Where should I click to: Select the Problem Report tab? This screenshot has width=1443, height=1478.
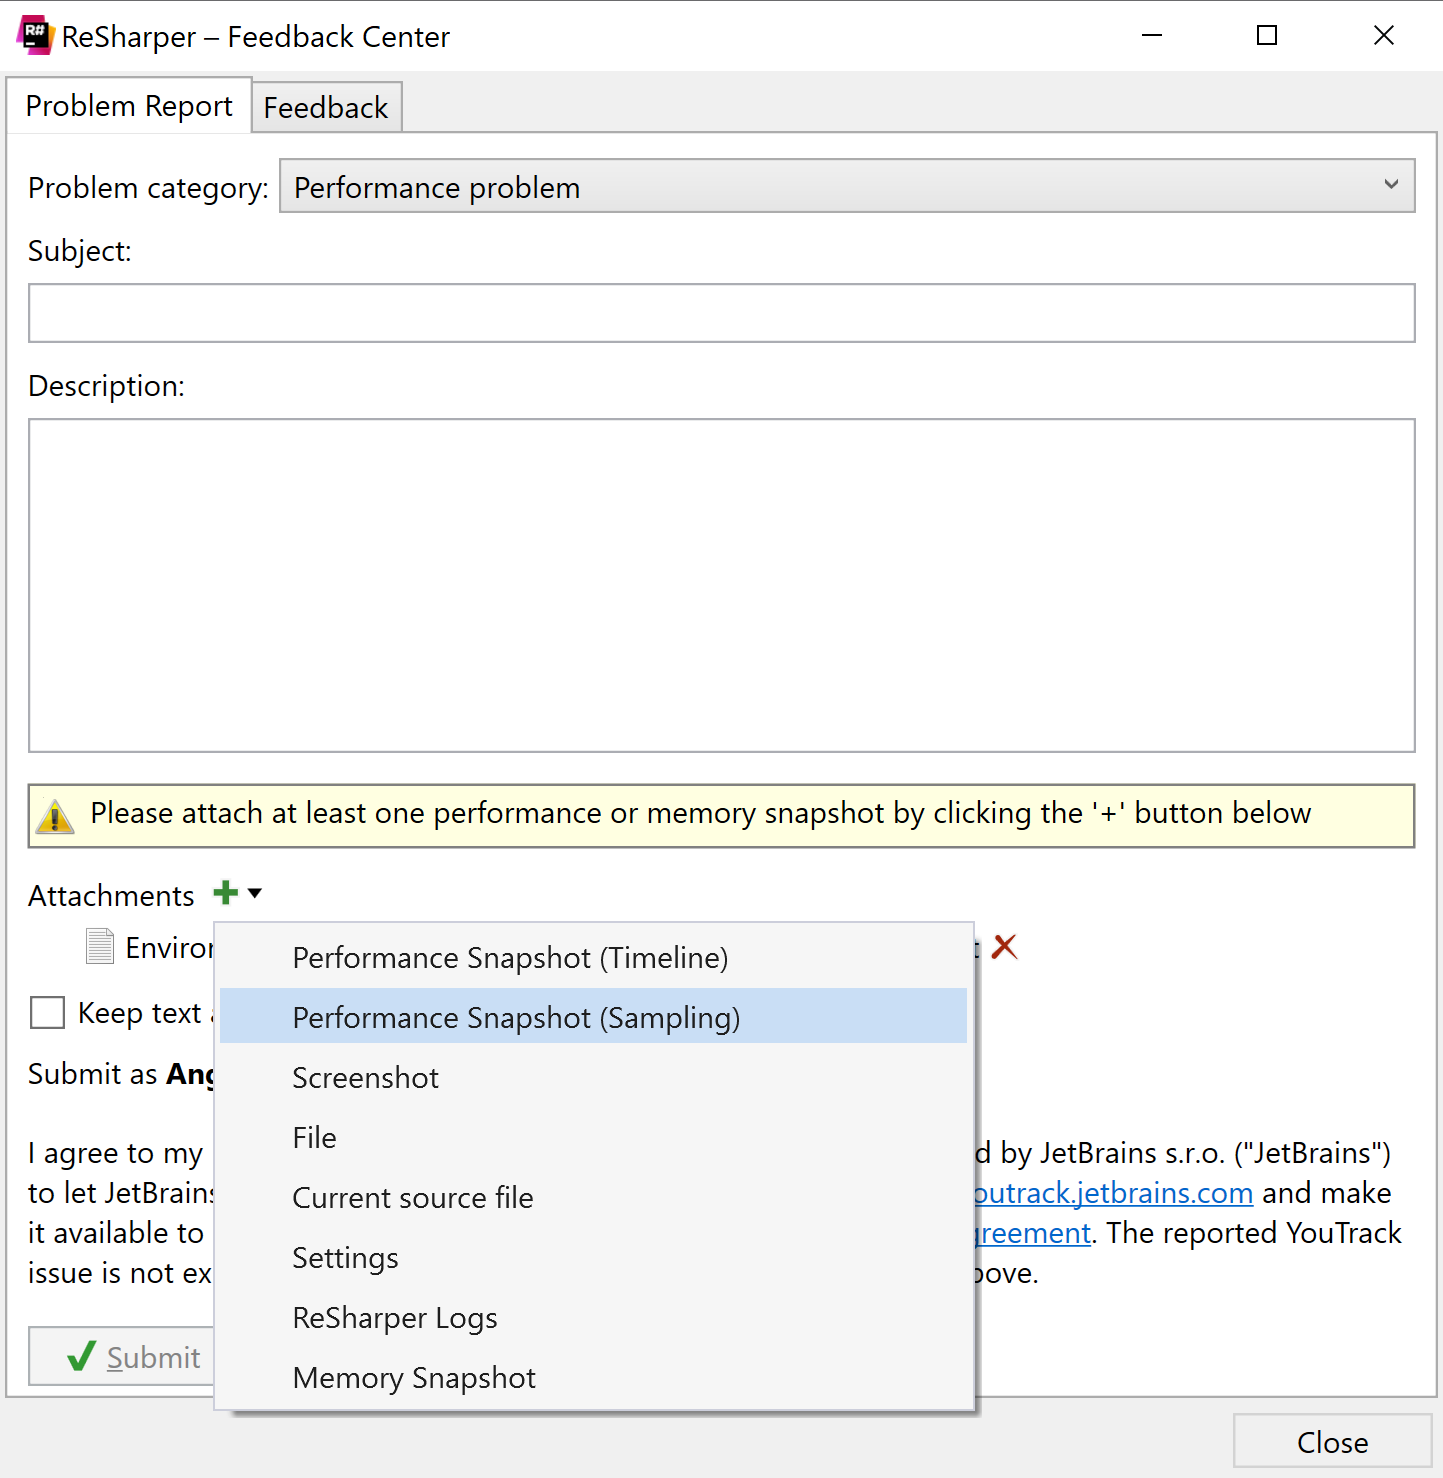click(x=129, y=105)
